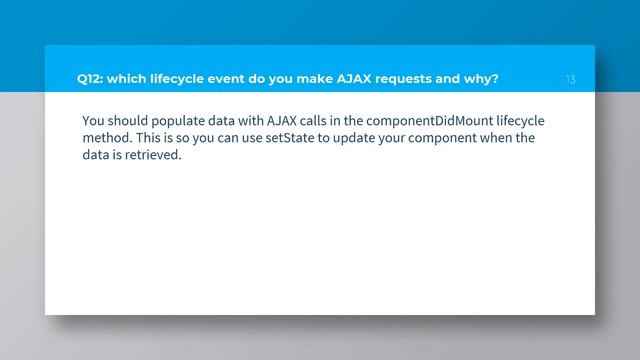Click the slide number 13
The image size is (640, 360).
coord(571,79)
